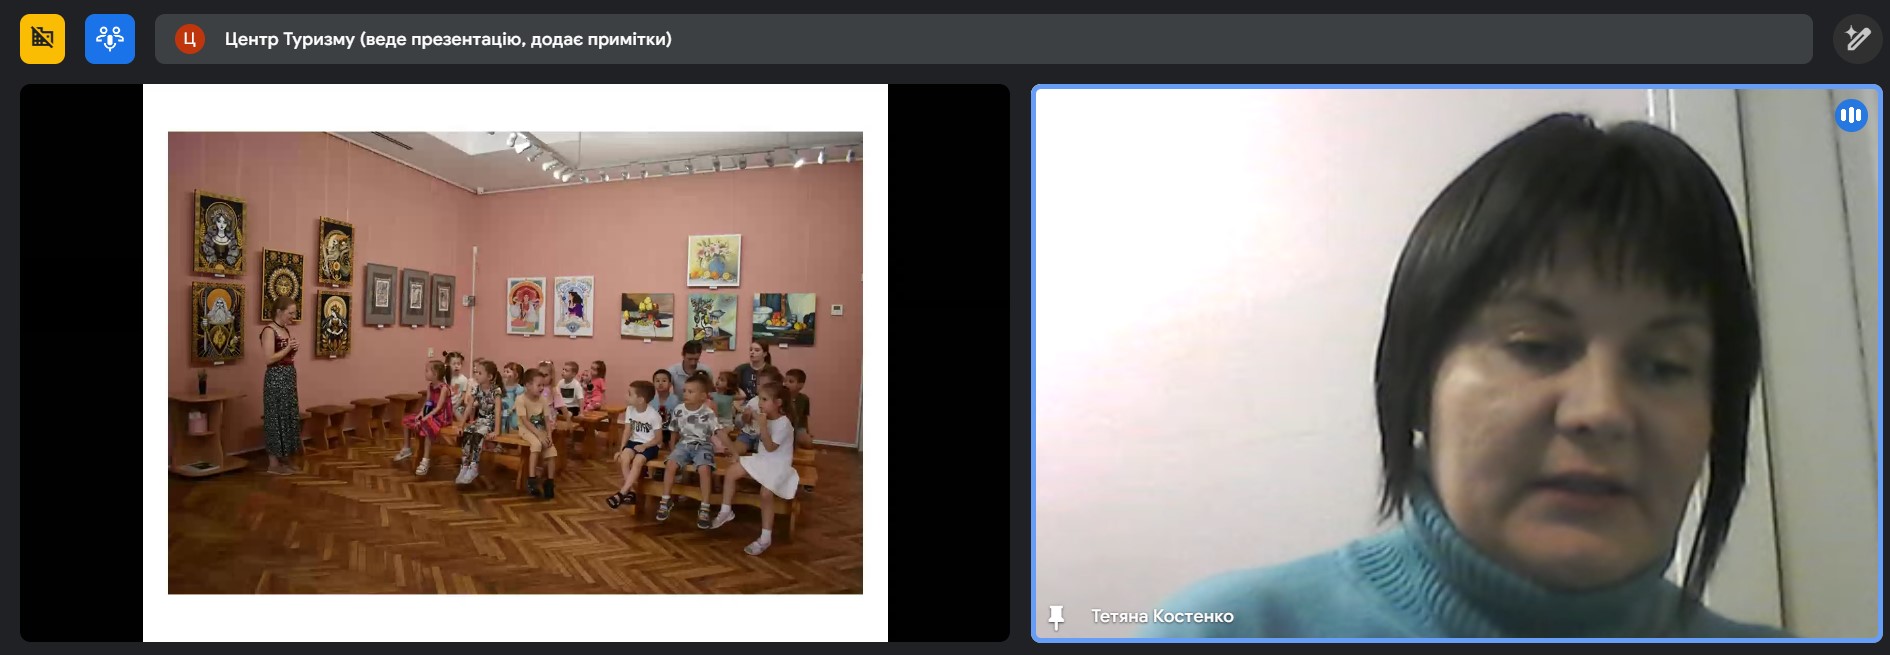Click the black area right of the slide
The height and width of the screenshot is (655, 1890).
[x=948, y=360]
